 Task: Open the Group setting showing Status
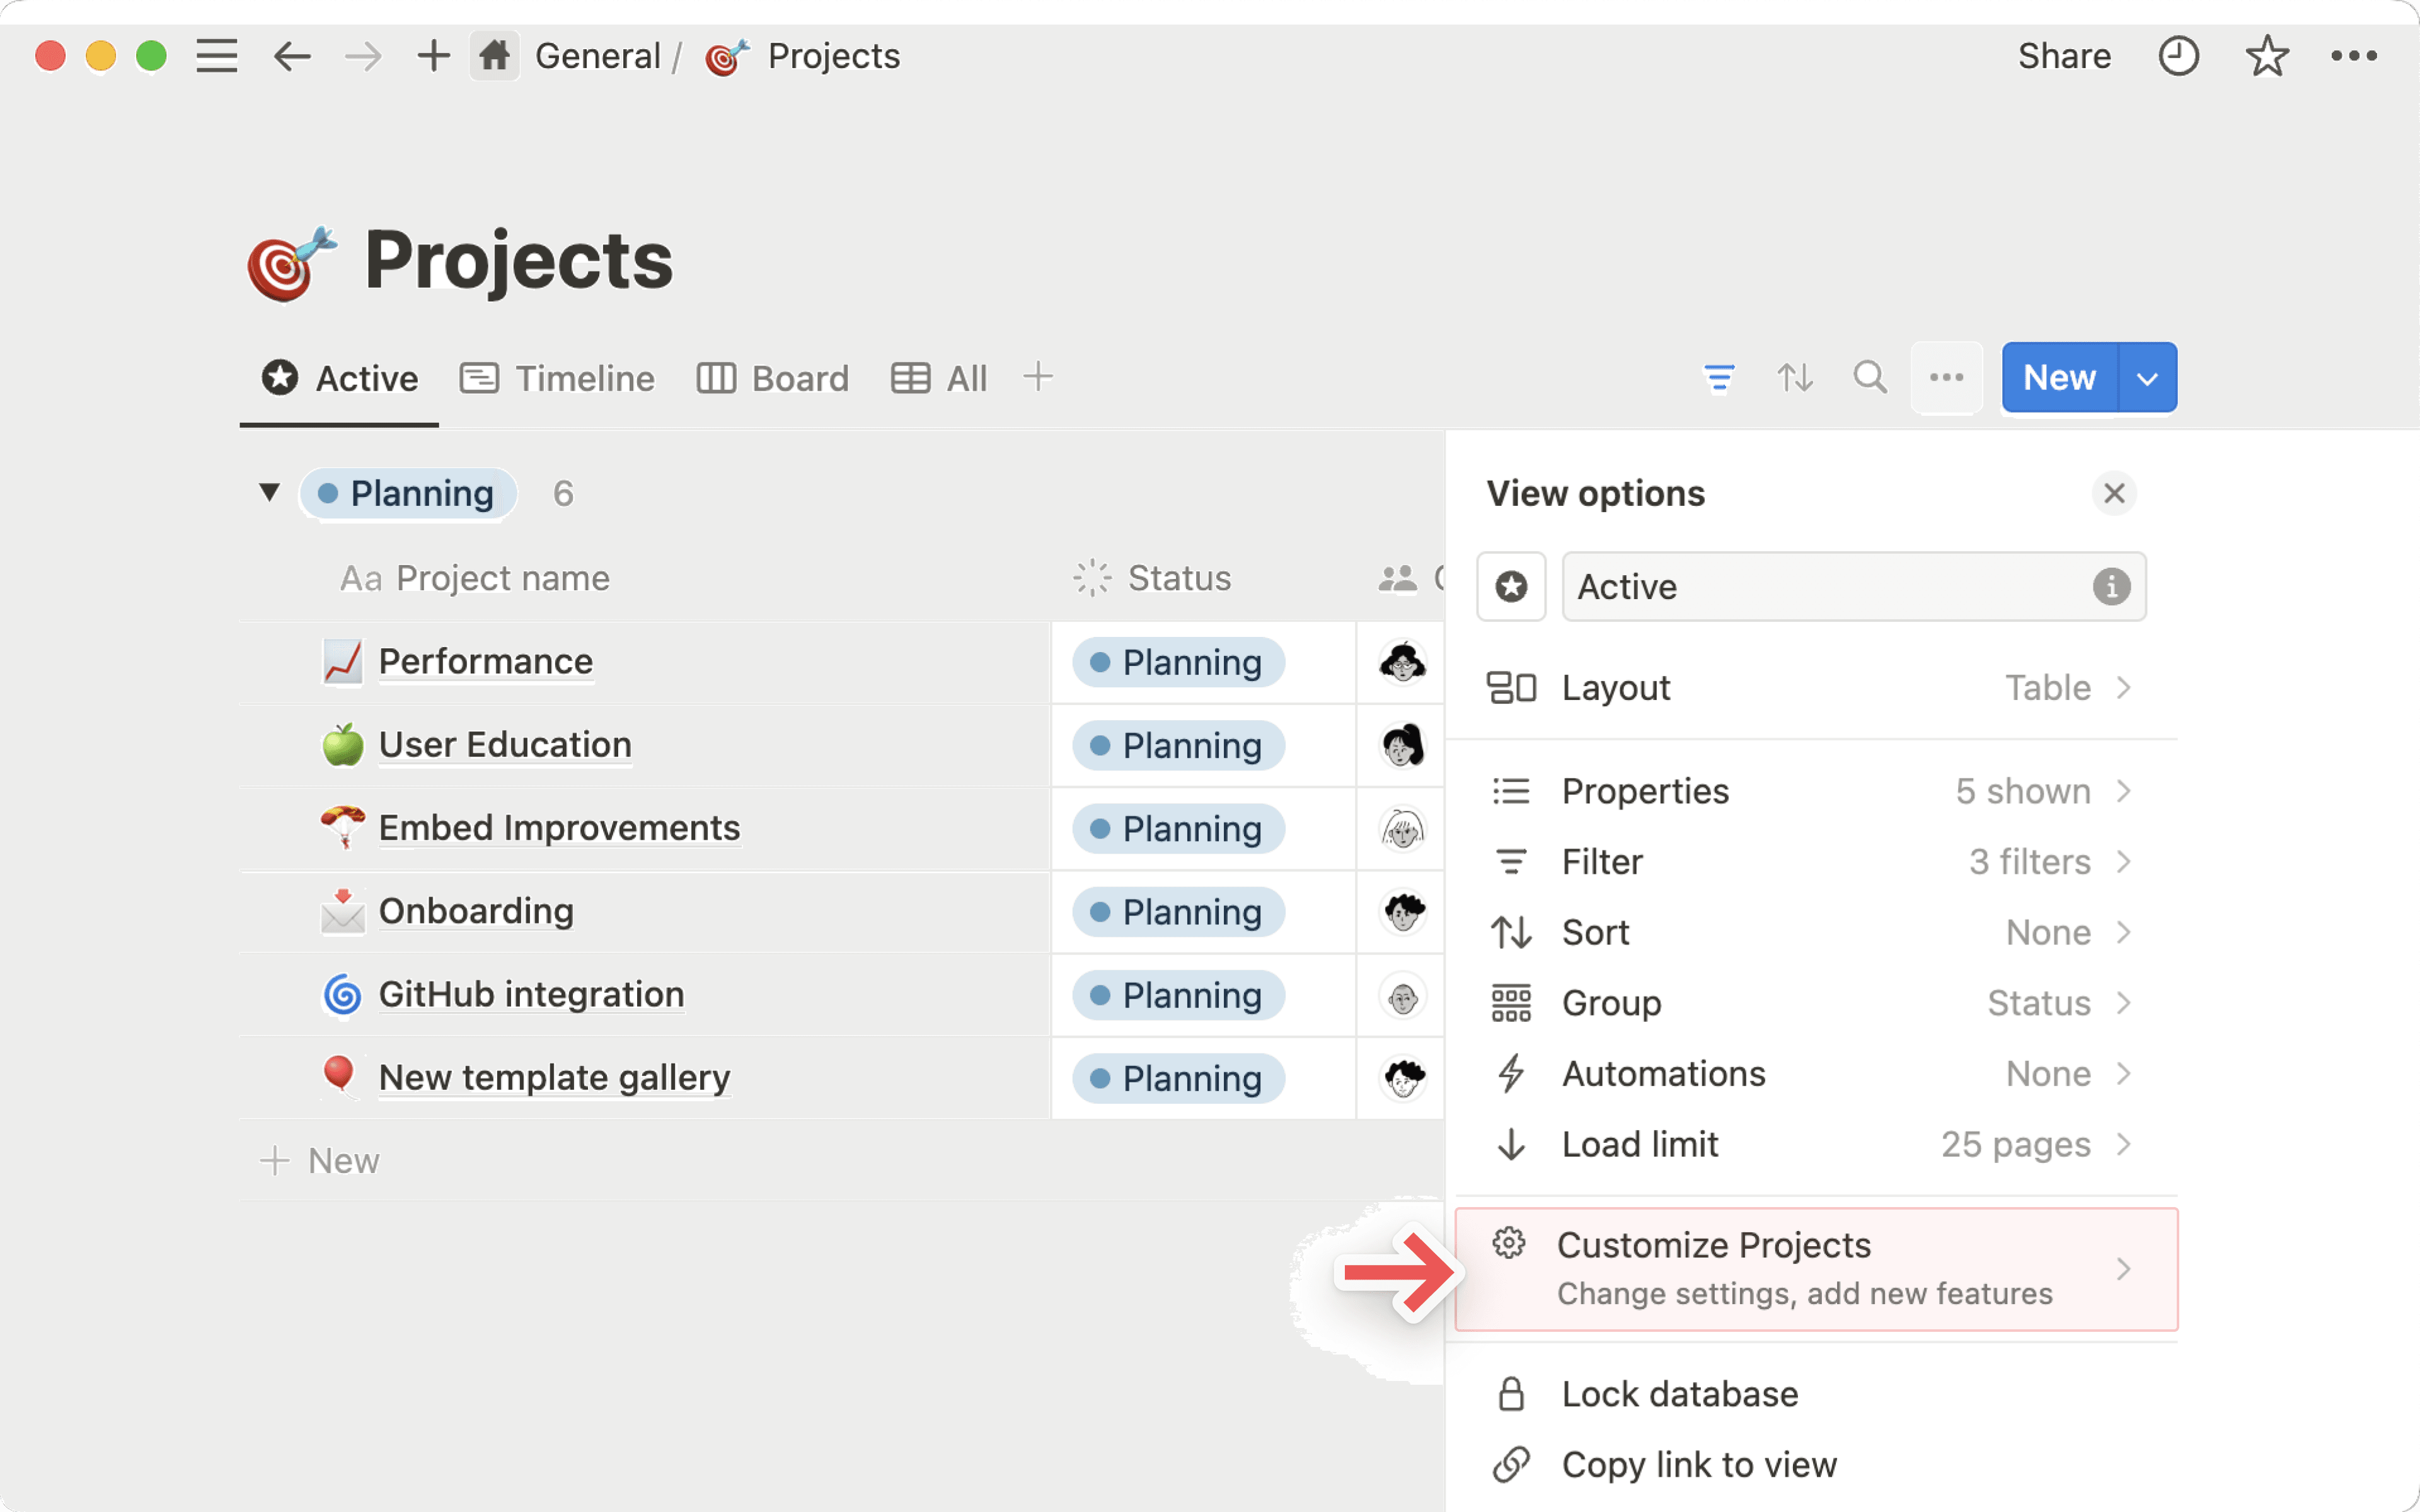1810,1003
